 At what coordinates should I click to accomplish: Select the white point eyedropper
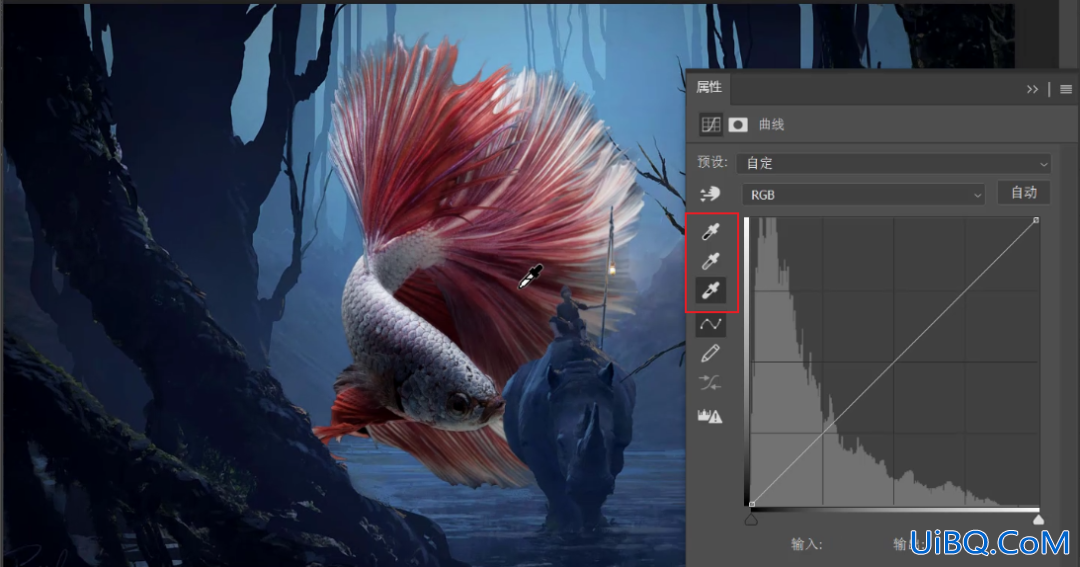[711, 291]
